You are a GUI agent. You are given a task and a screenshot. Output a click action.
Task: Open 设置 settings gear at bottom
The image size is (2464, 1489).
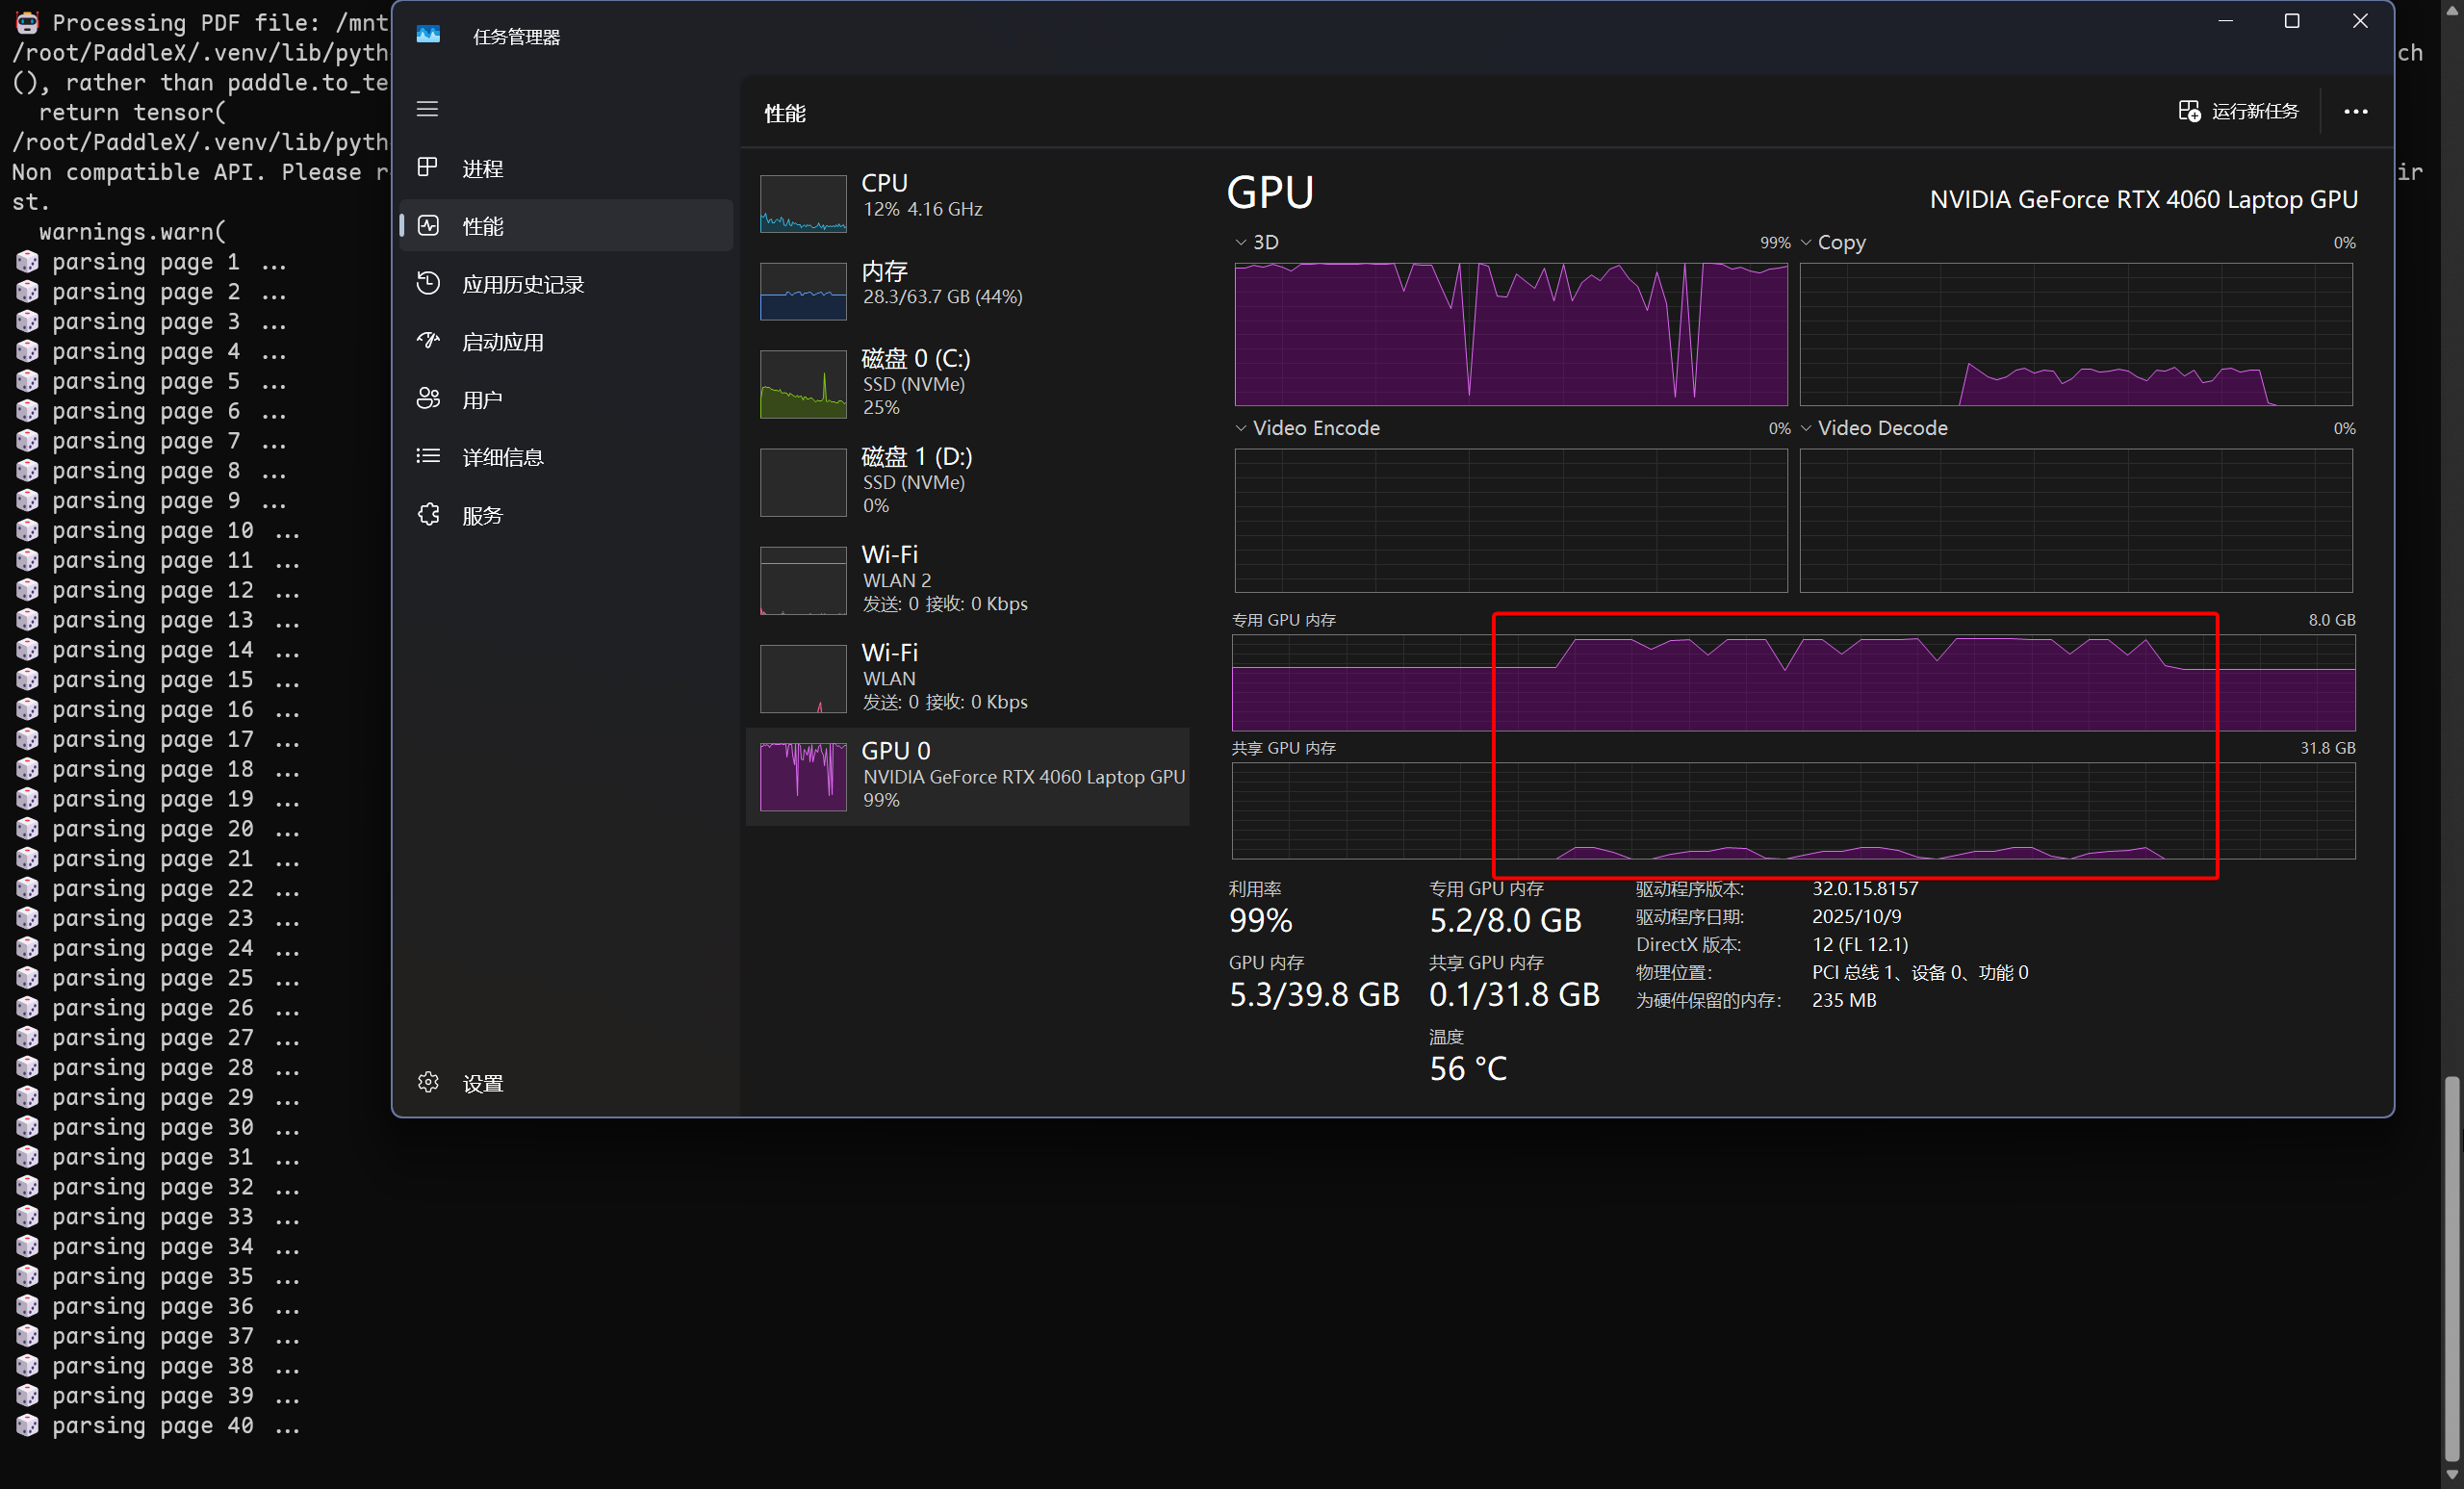coord(428,1082)
